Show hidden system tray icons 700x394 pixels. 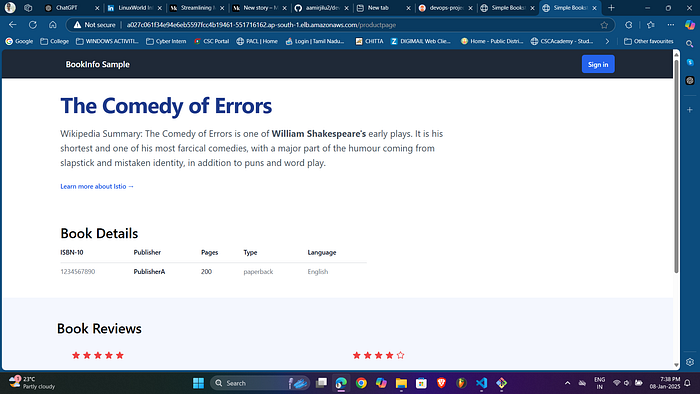pyautogui.click(x=567, y=383)
